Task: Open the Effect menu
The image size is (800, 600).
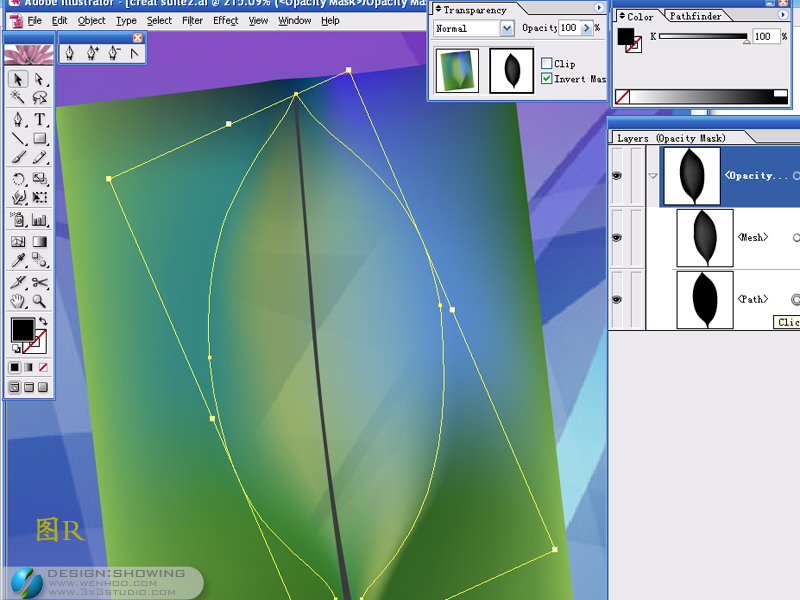Action: [x=226, y=21]
